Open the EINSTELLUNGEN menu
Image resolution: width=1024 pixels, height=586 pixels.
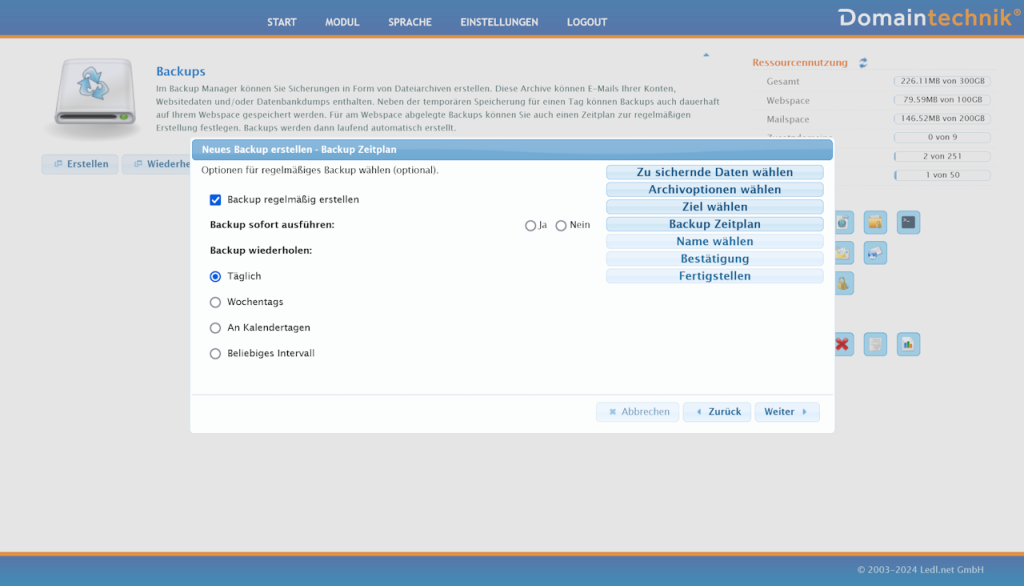point(499,21)
